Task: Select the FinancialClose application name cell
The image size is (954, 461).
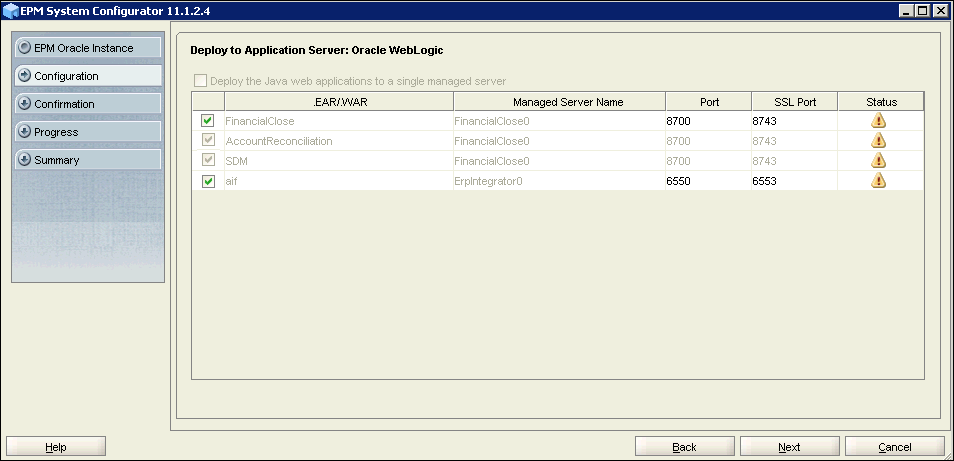Action: [339, 121]
